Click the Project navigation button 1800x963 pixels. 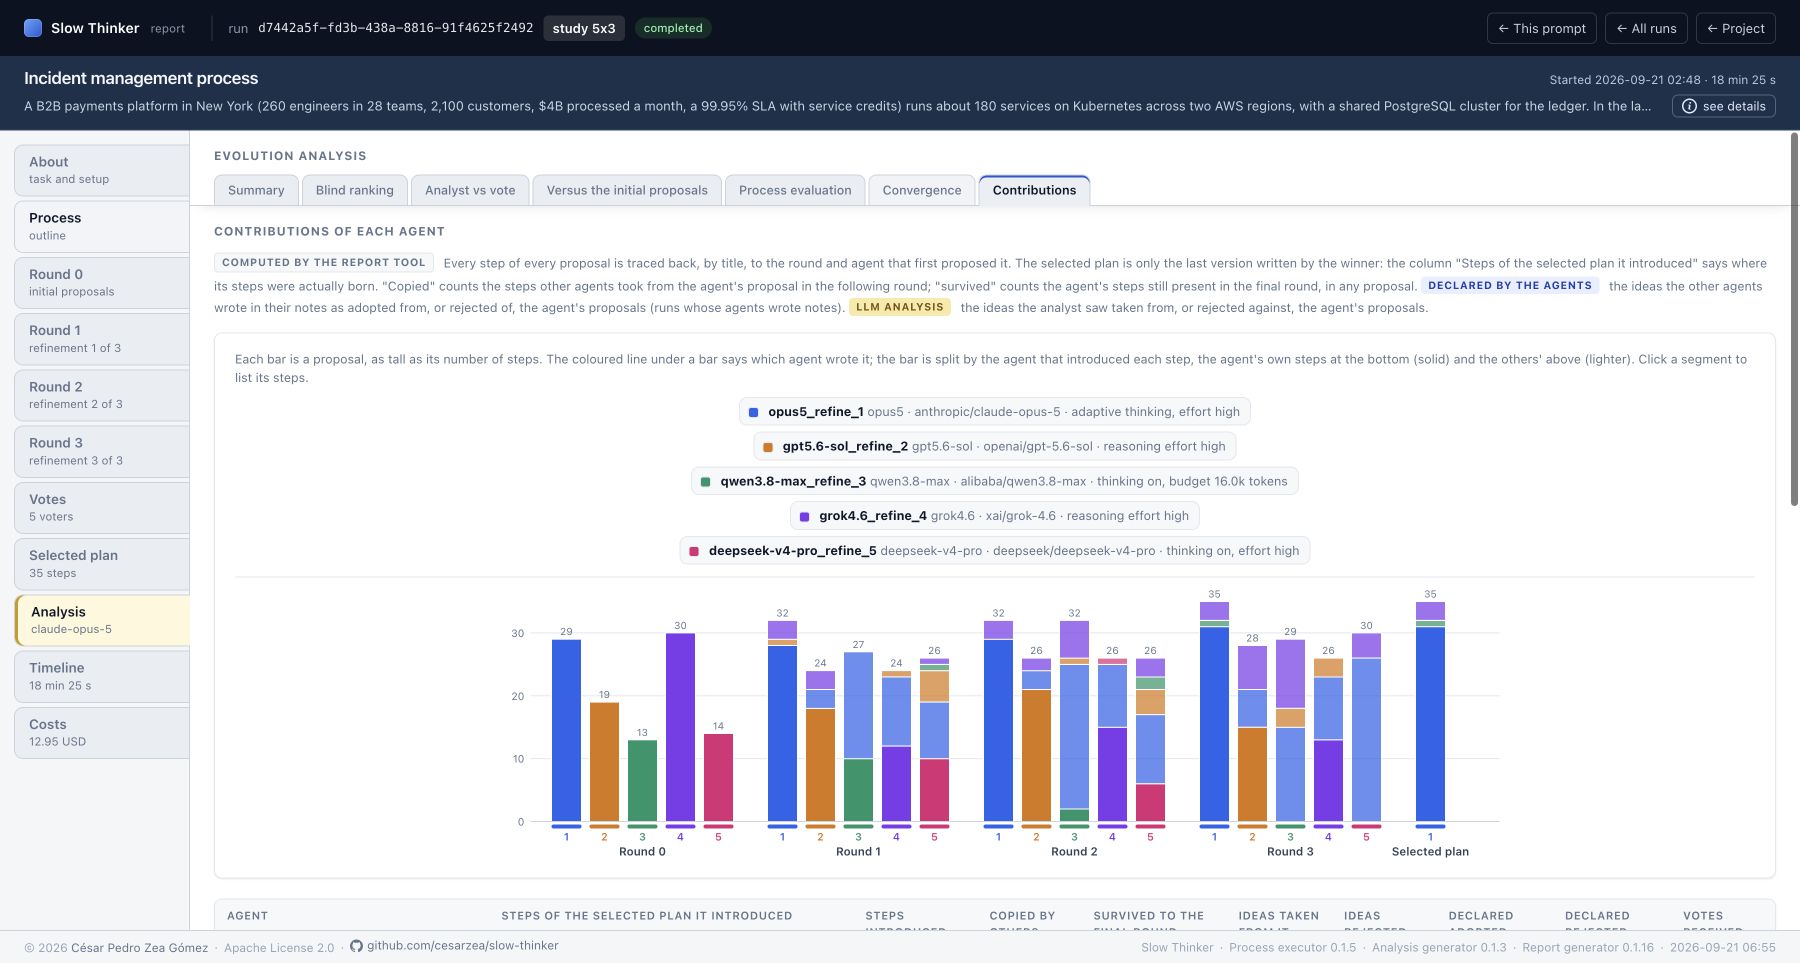click(1735, 28)
